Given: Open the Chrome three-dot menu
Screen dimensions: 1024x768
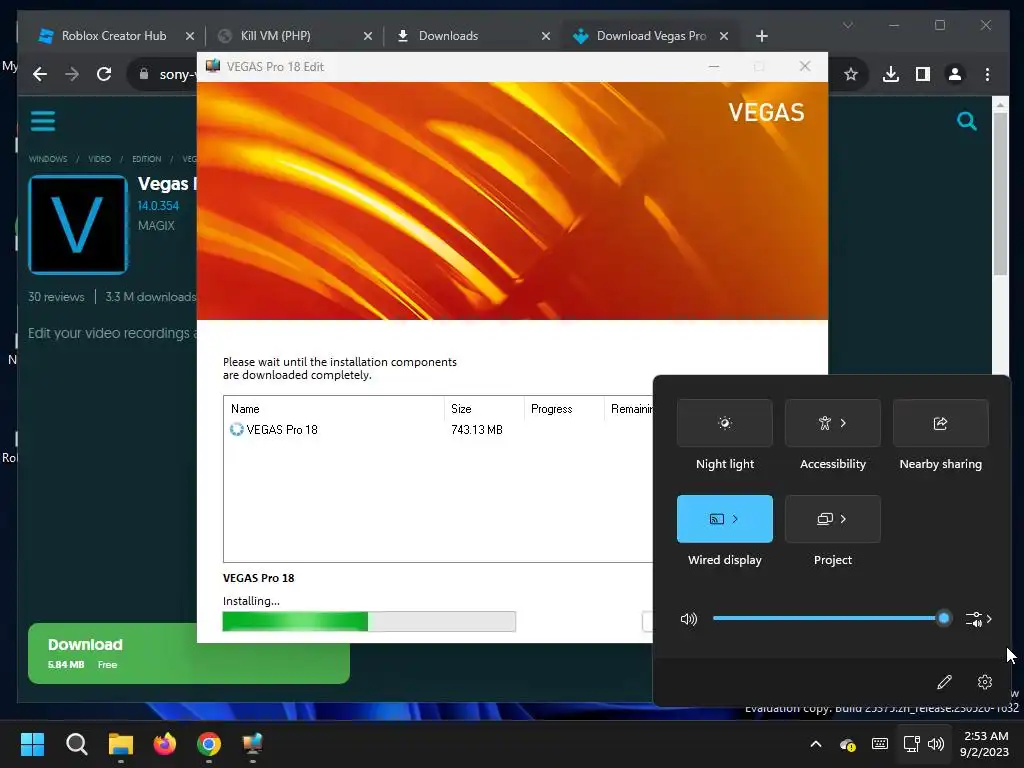Looking at the screenshot, I should 987,74.
